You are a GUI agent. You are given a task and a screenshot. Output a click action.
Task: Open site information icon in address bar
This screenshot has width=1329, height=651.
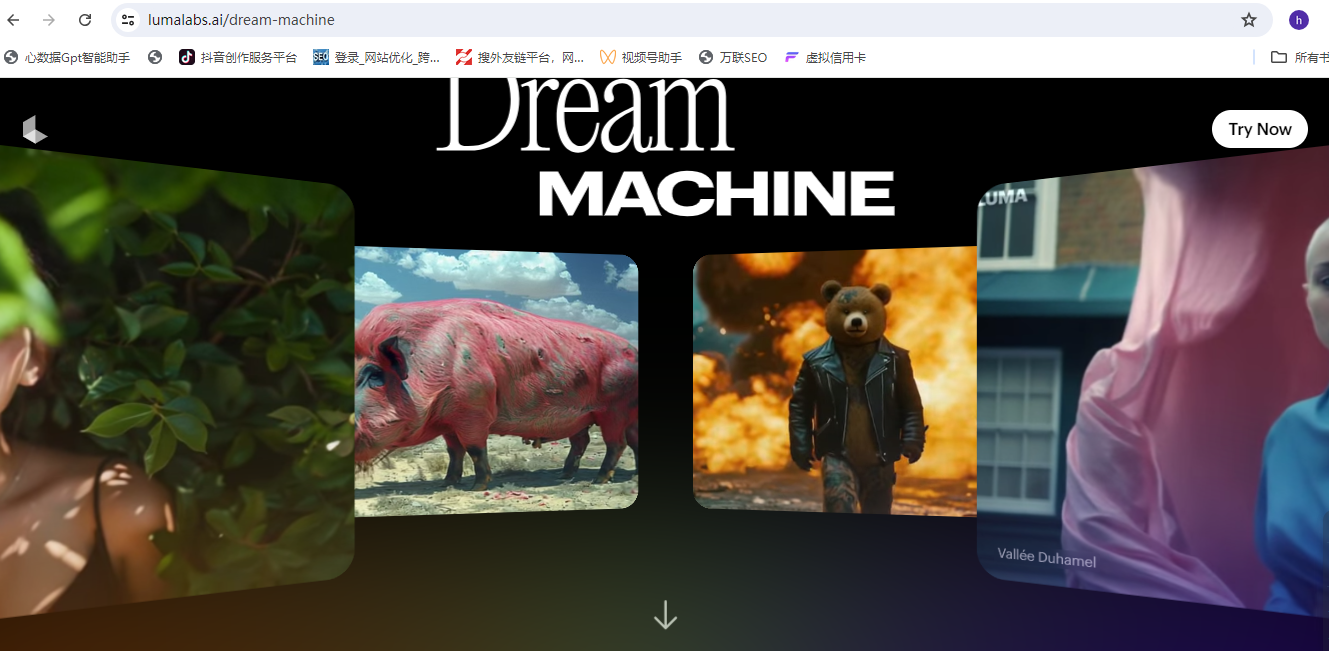[127, 20]
